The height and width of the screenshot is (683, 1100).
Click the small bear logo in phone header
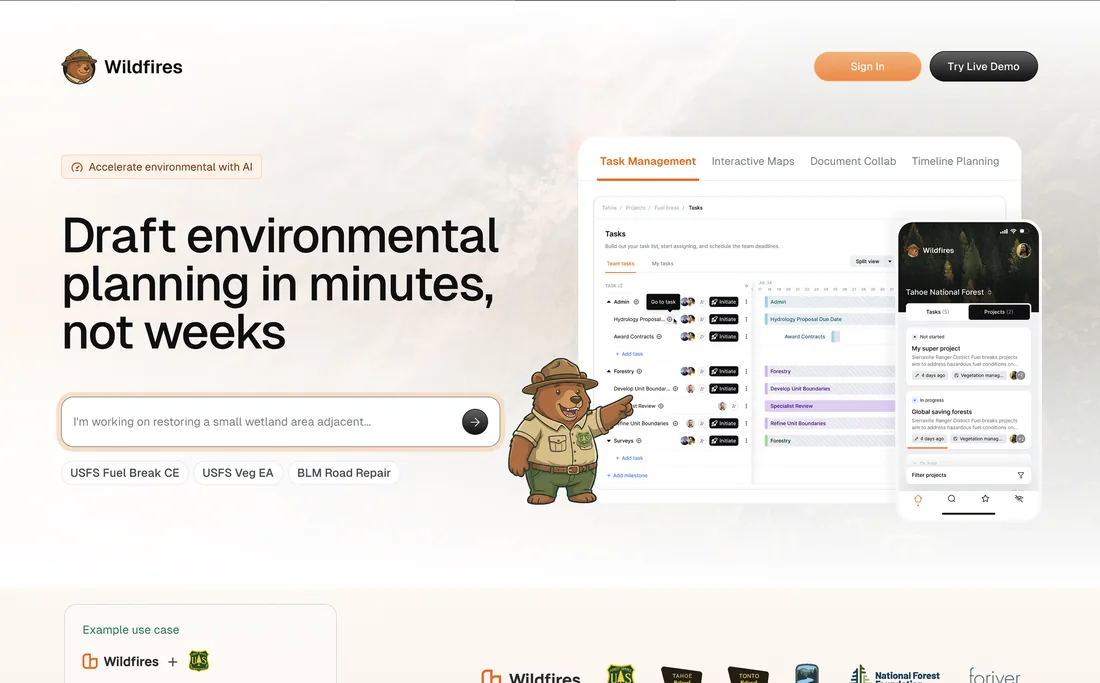point(913,250)
